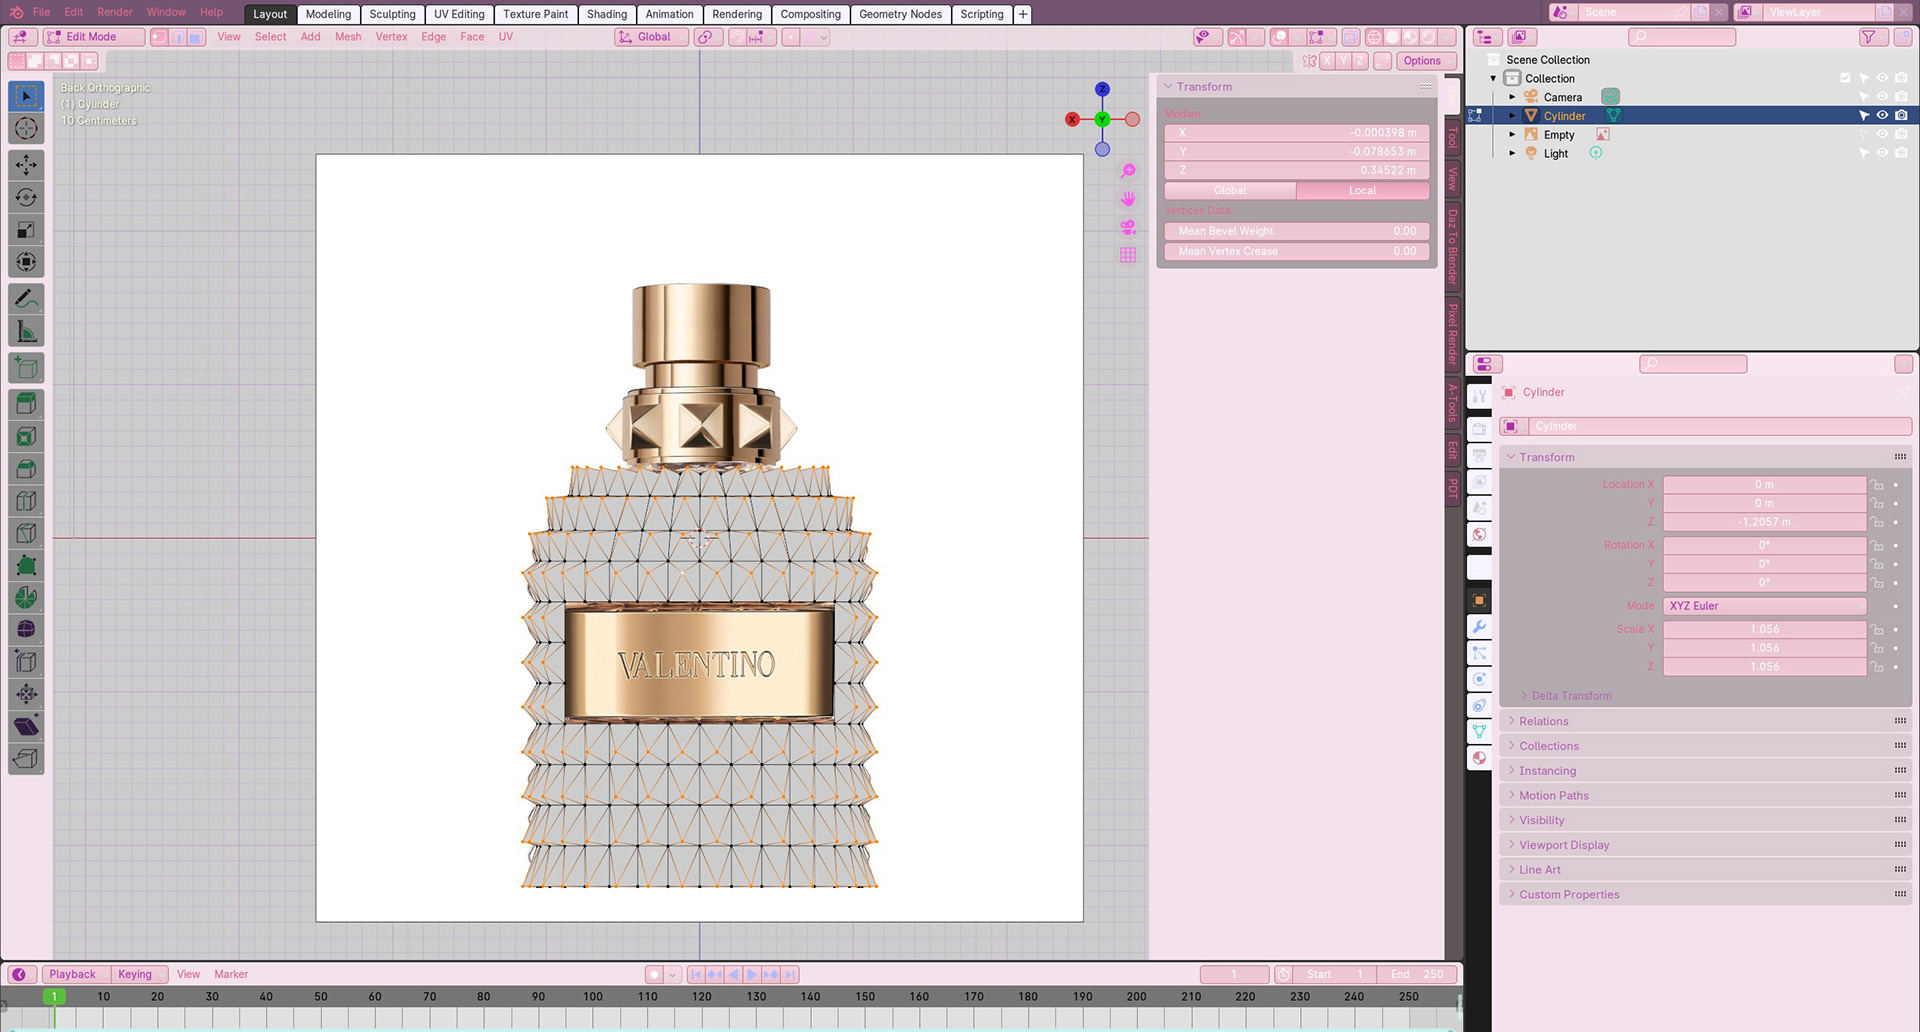This screenshot has height=1032, width=1920.
Task: Activate the Rotate tool
Action: (26, 198)
